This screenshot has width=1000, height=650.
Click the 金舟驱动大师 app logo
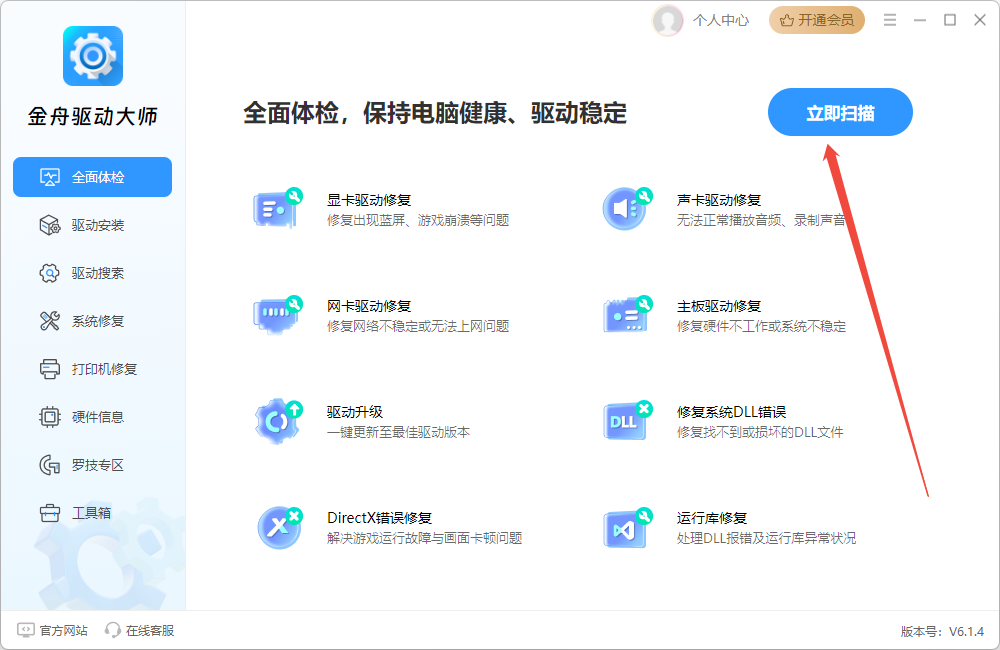(x=92, y=56)
